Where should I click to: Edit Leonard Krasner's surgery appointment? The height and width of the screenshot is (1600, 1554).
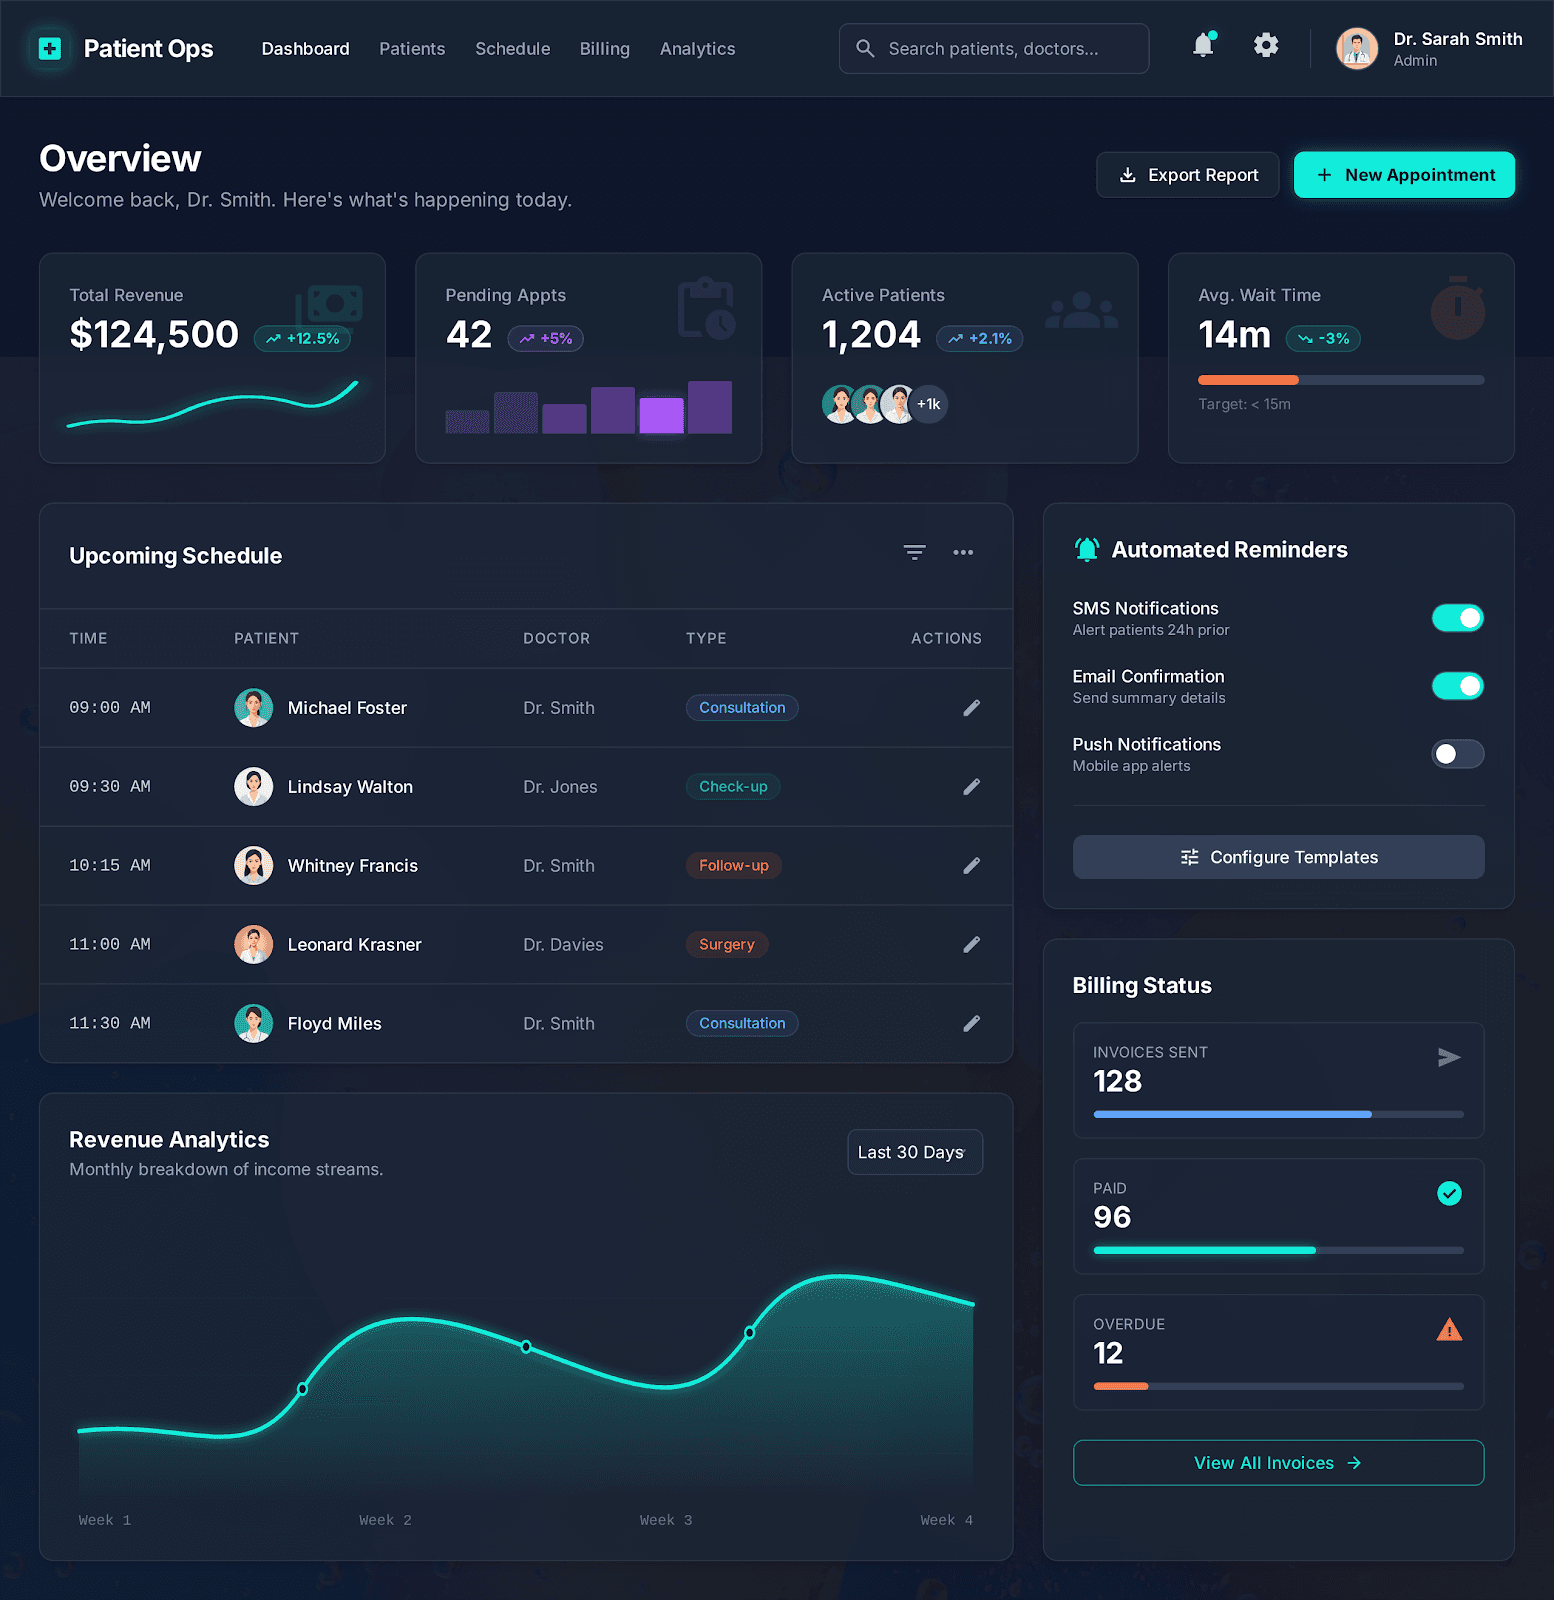click(x=971, y=945)
